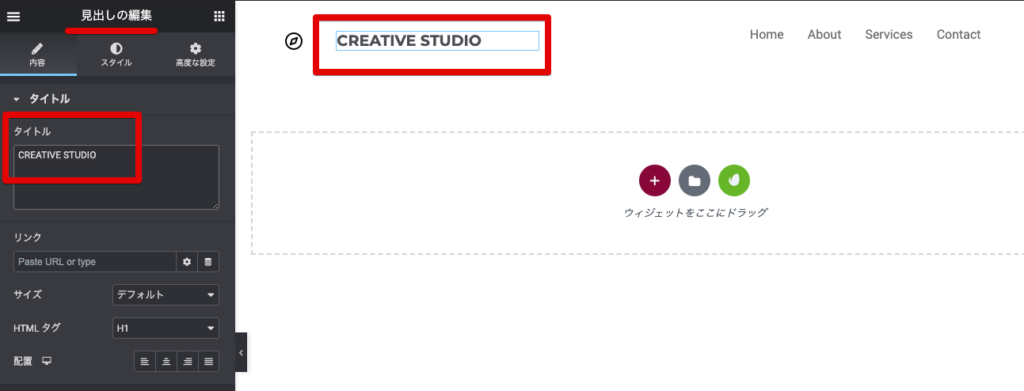Click the link options gear icon
The height and width of the screenshot is (391, 1024).
coord(187,262)
